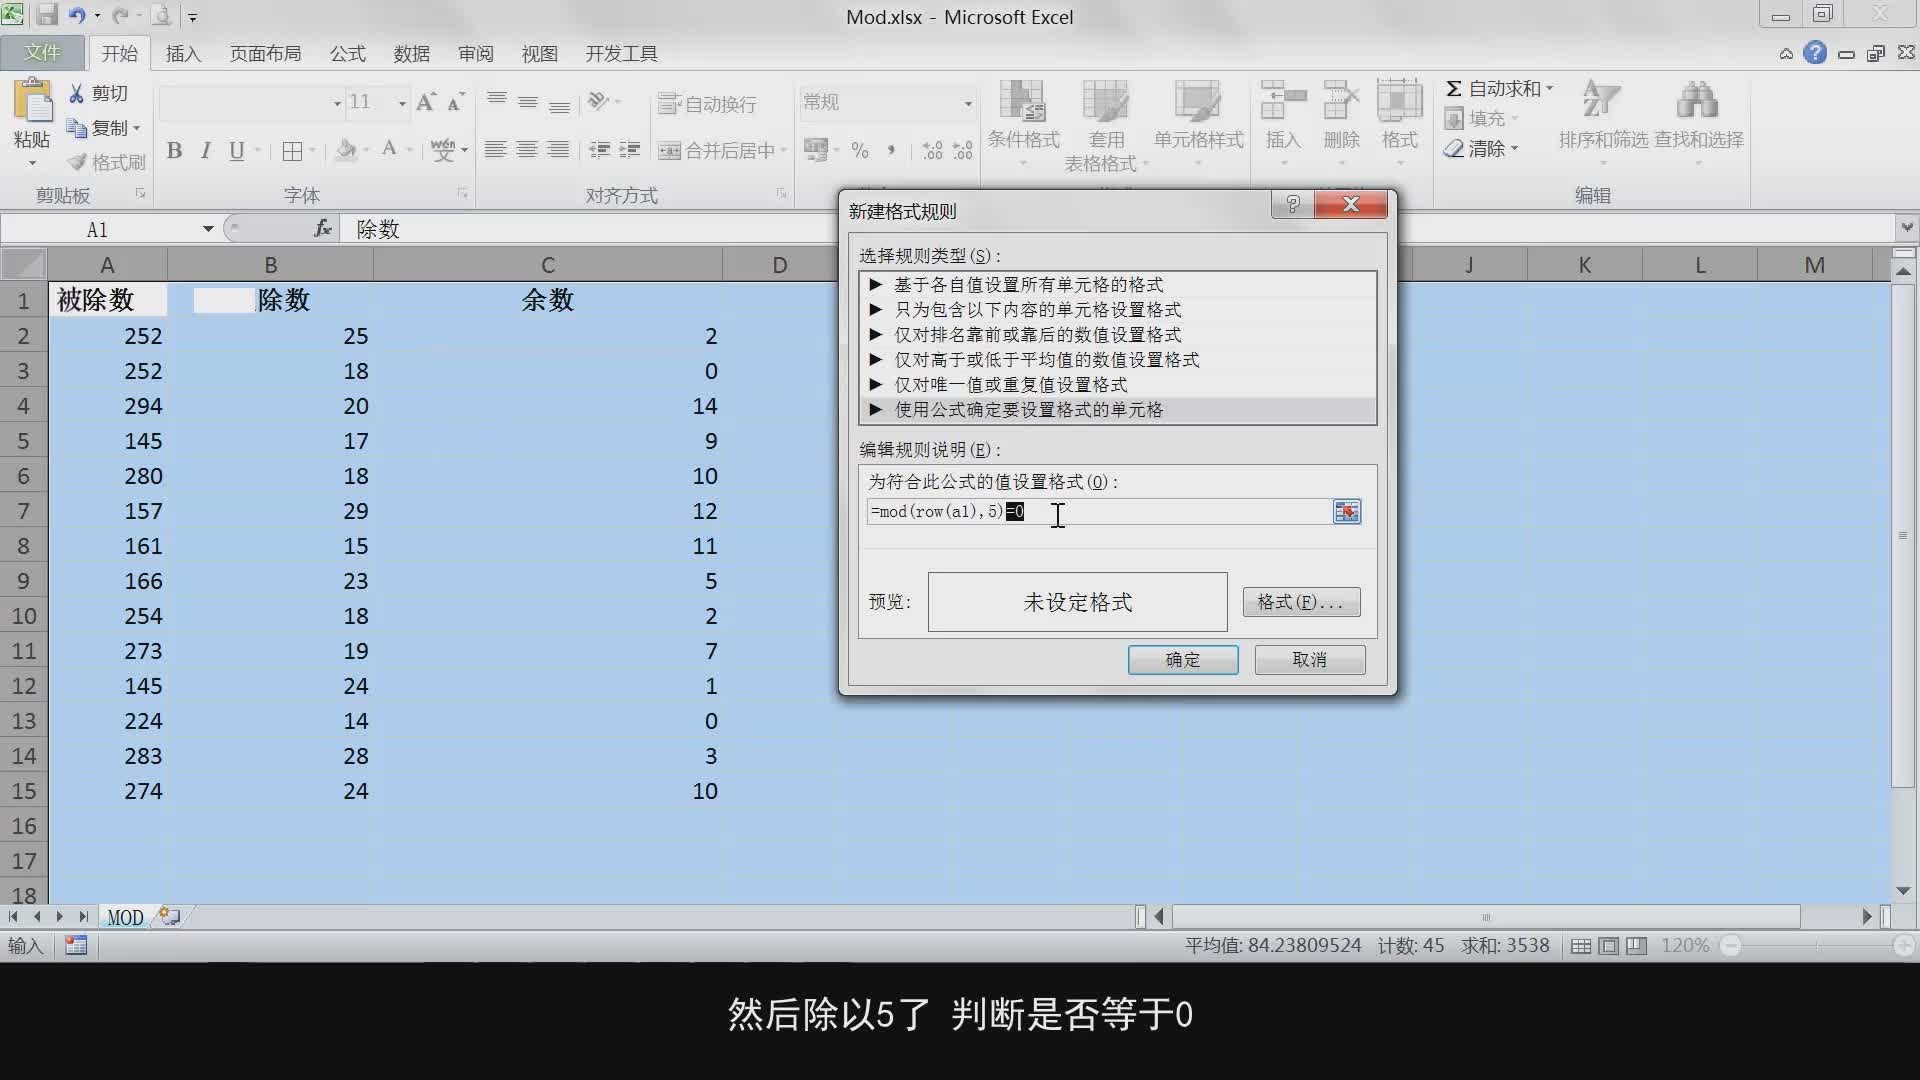Increase font size with large A icon
This screenshot has height=1080, width=1920.
coord(425,102)
